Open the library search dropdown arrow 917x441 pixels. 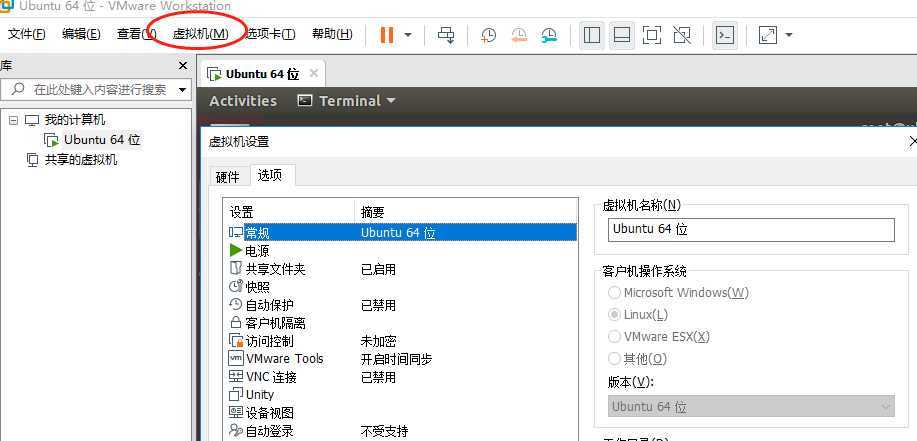[182, 90]
